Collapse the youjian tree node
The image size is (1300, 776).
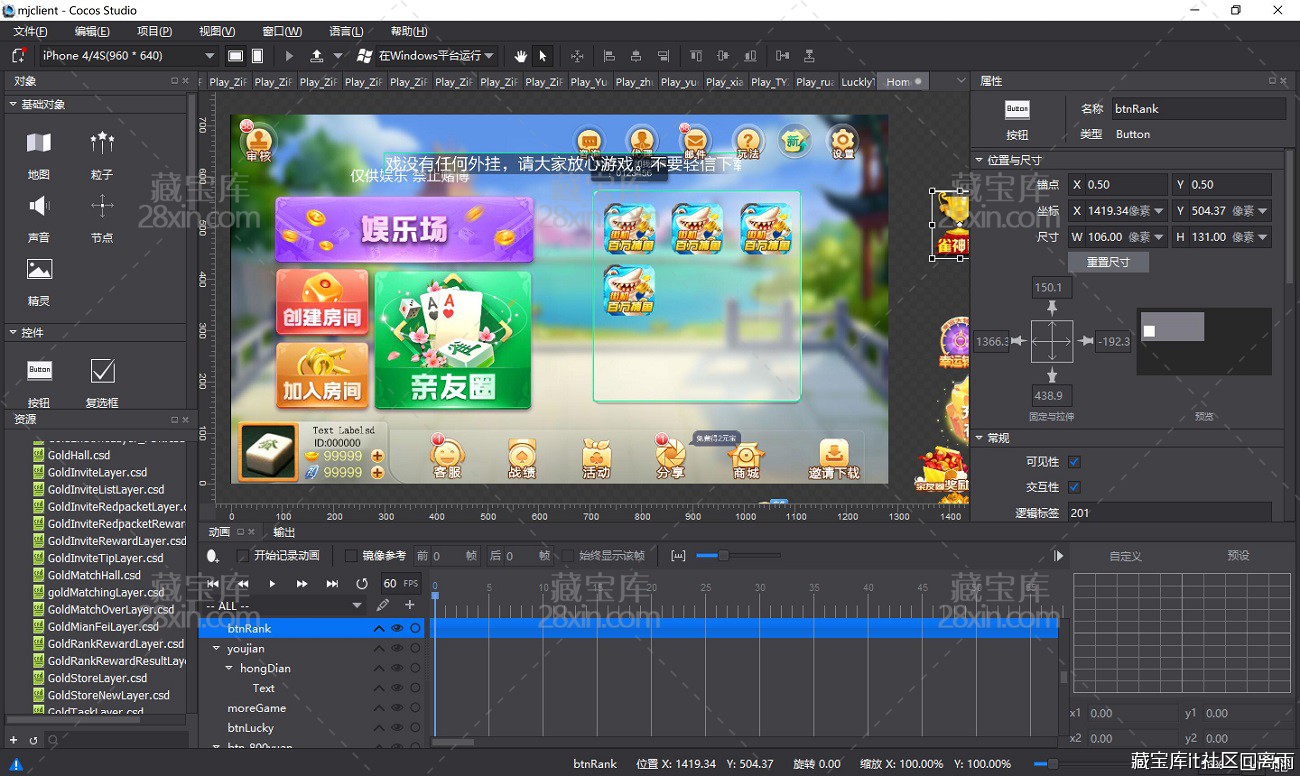tap(216, 648)
